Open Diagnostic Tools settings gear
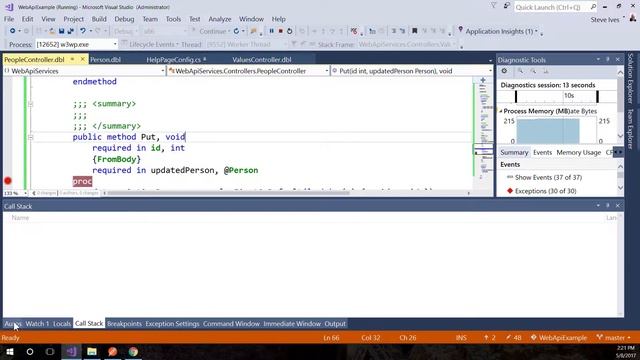 pos(504,71)
